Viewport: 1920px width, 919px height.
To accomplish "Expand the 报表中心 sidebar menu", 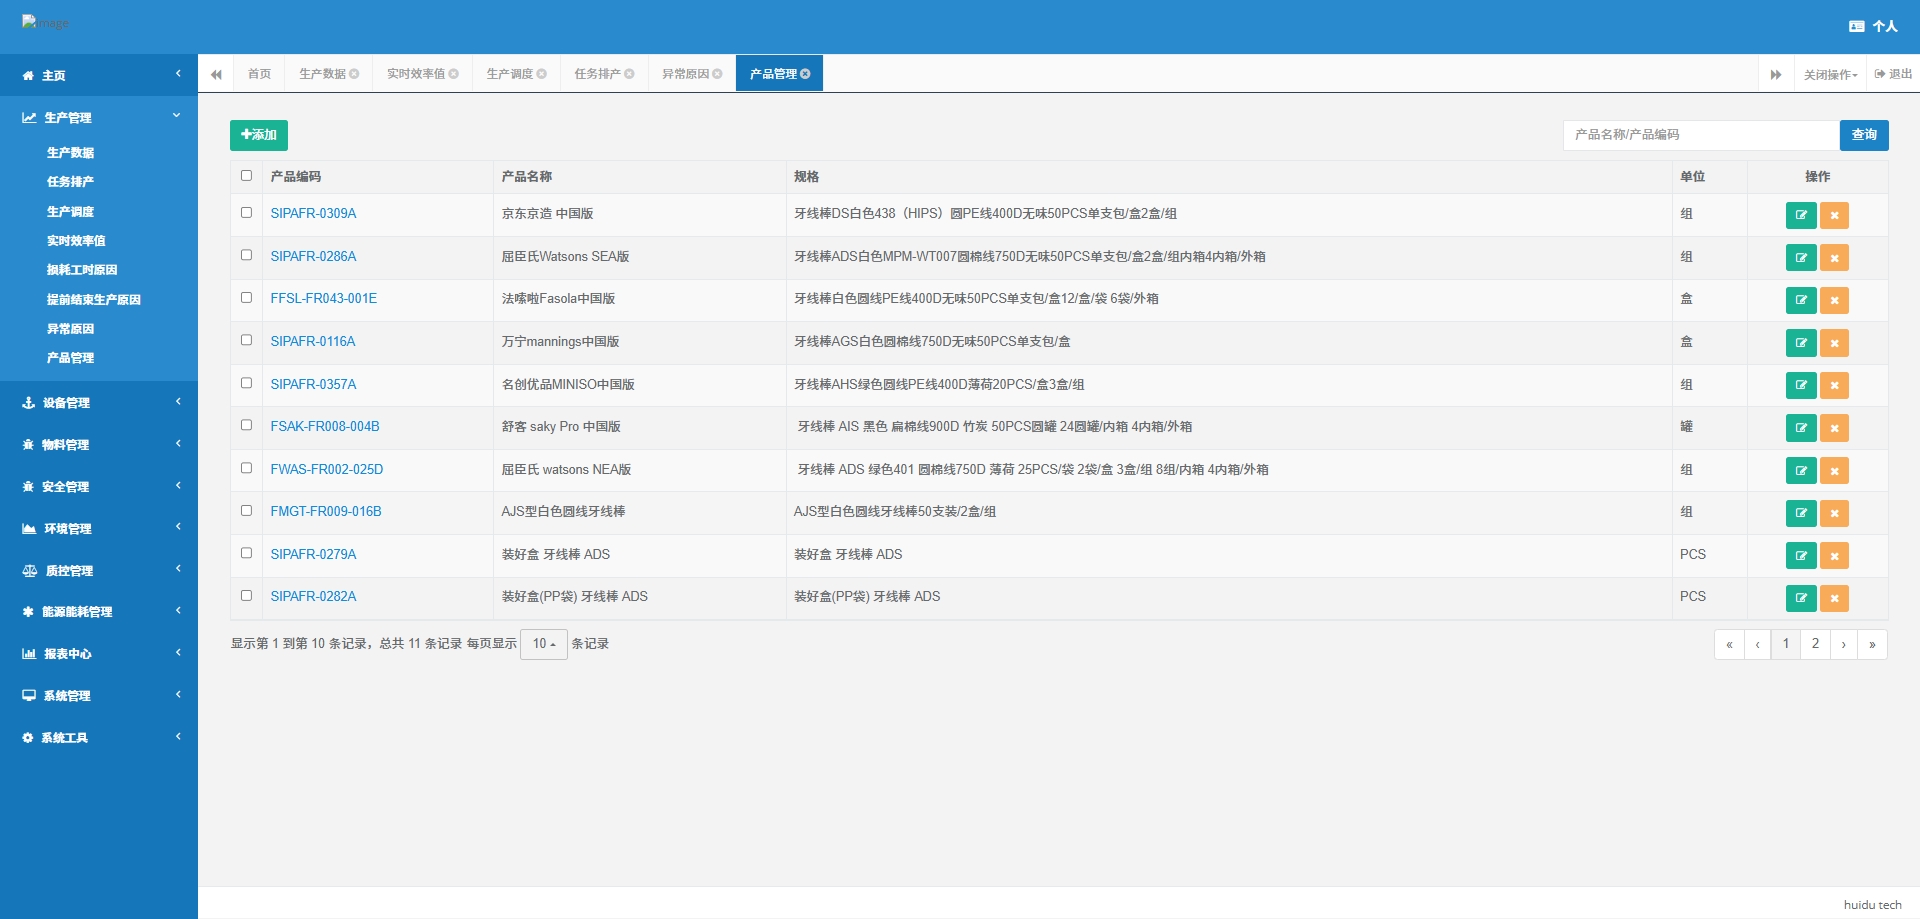I will click(x=99, y=653).
